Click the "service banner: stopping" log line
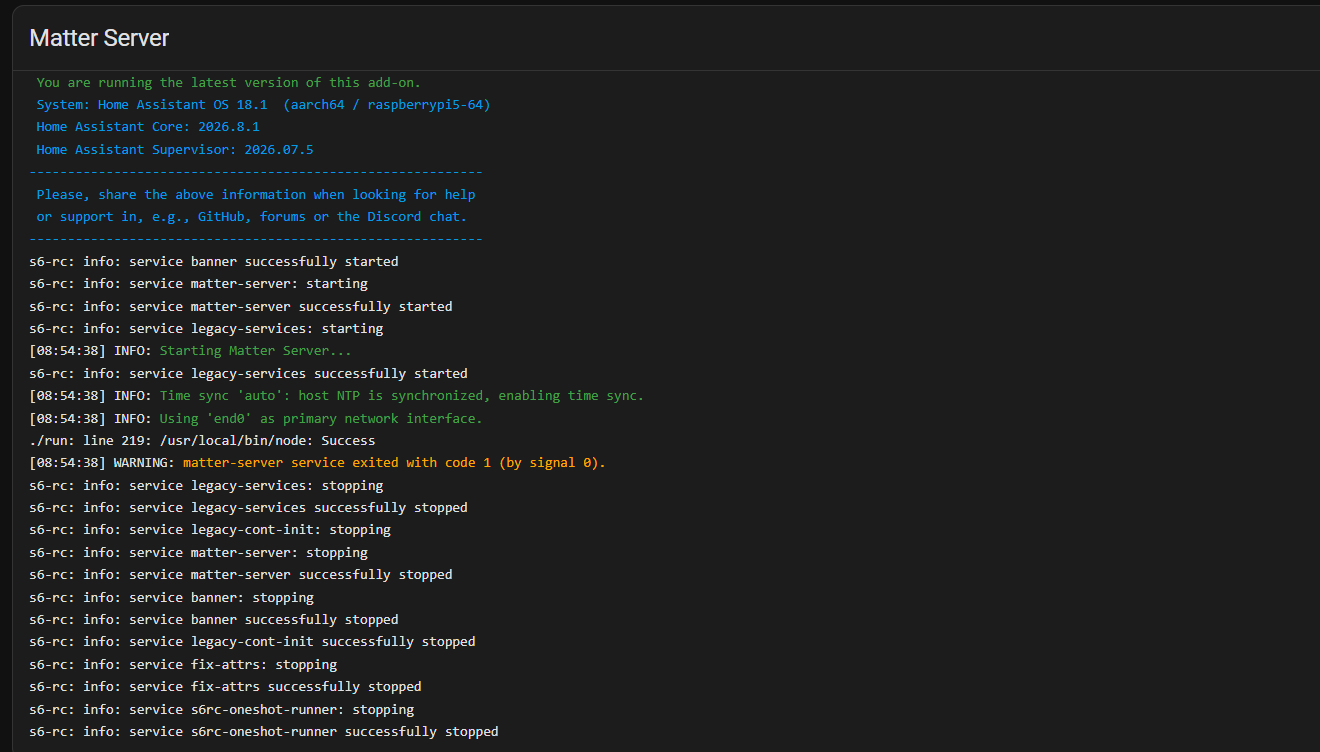This screenshot has width=1320, height=752. click(171, 597)
